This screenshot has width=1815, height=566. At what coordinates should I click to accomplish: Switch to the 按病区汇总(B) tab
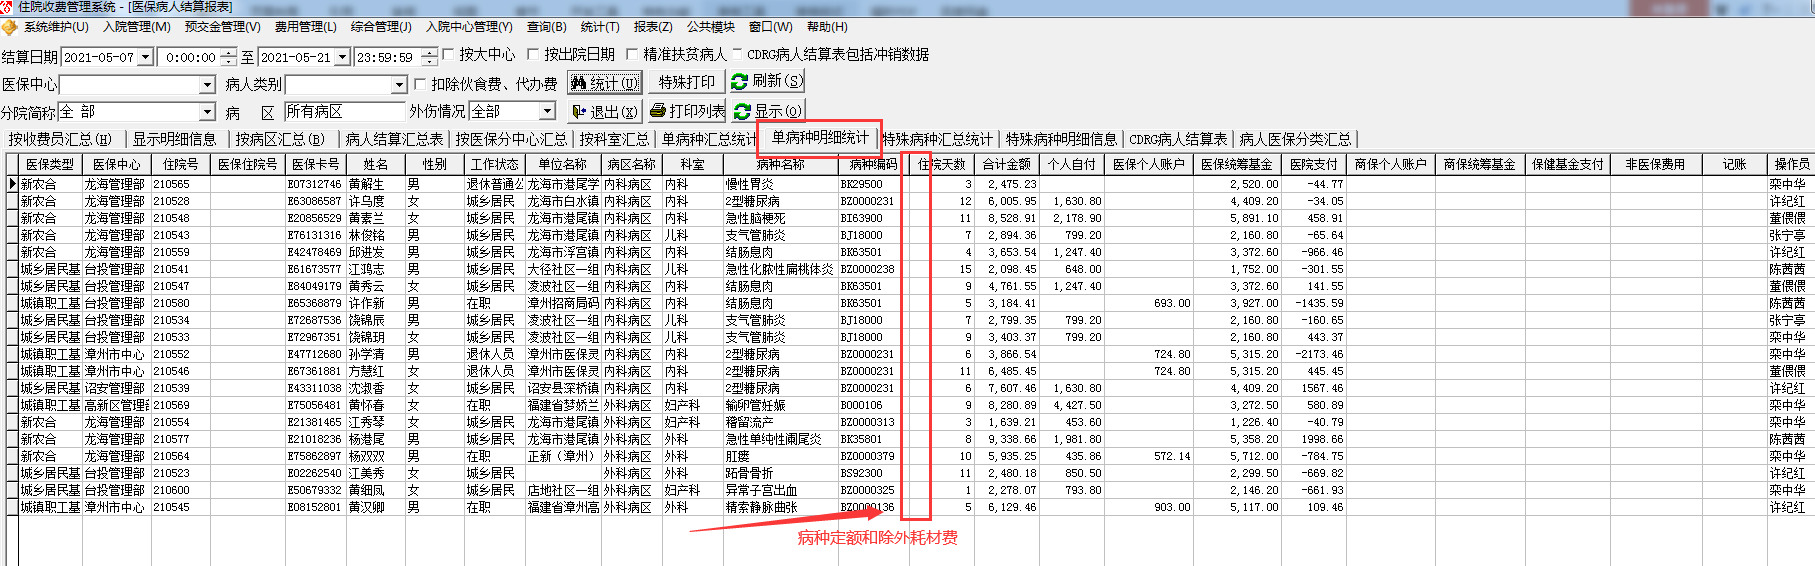(280, 139)
